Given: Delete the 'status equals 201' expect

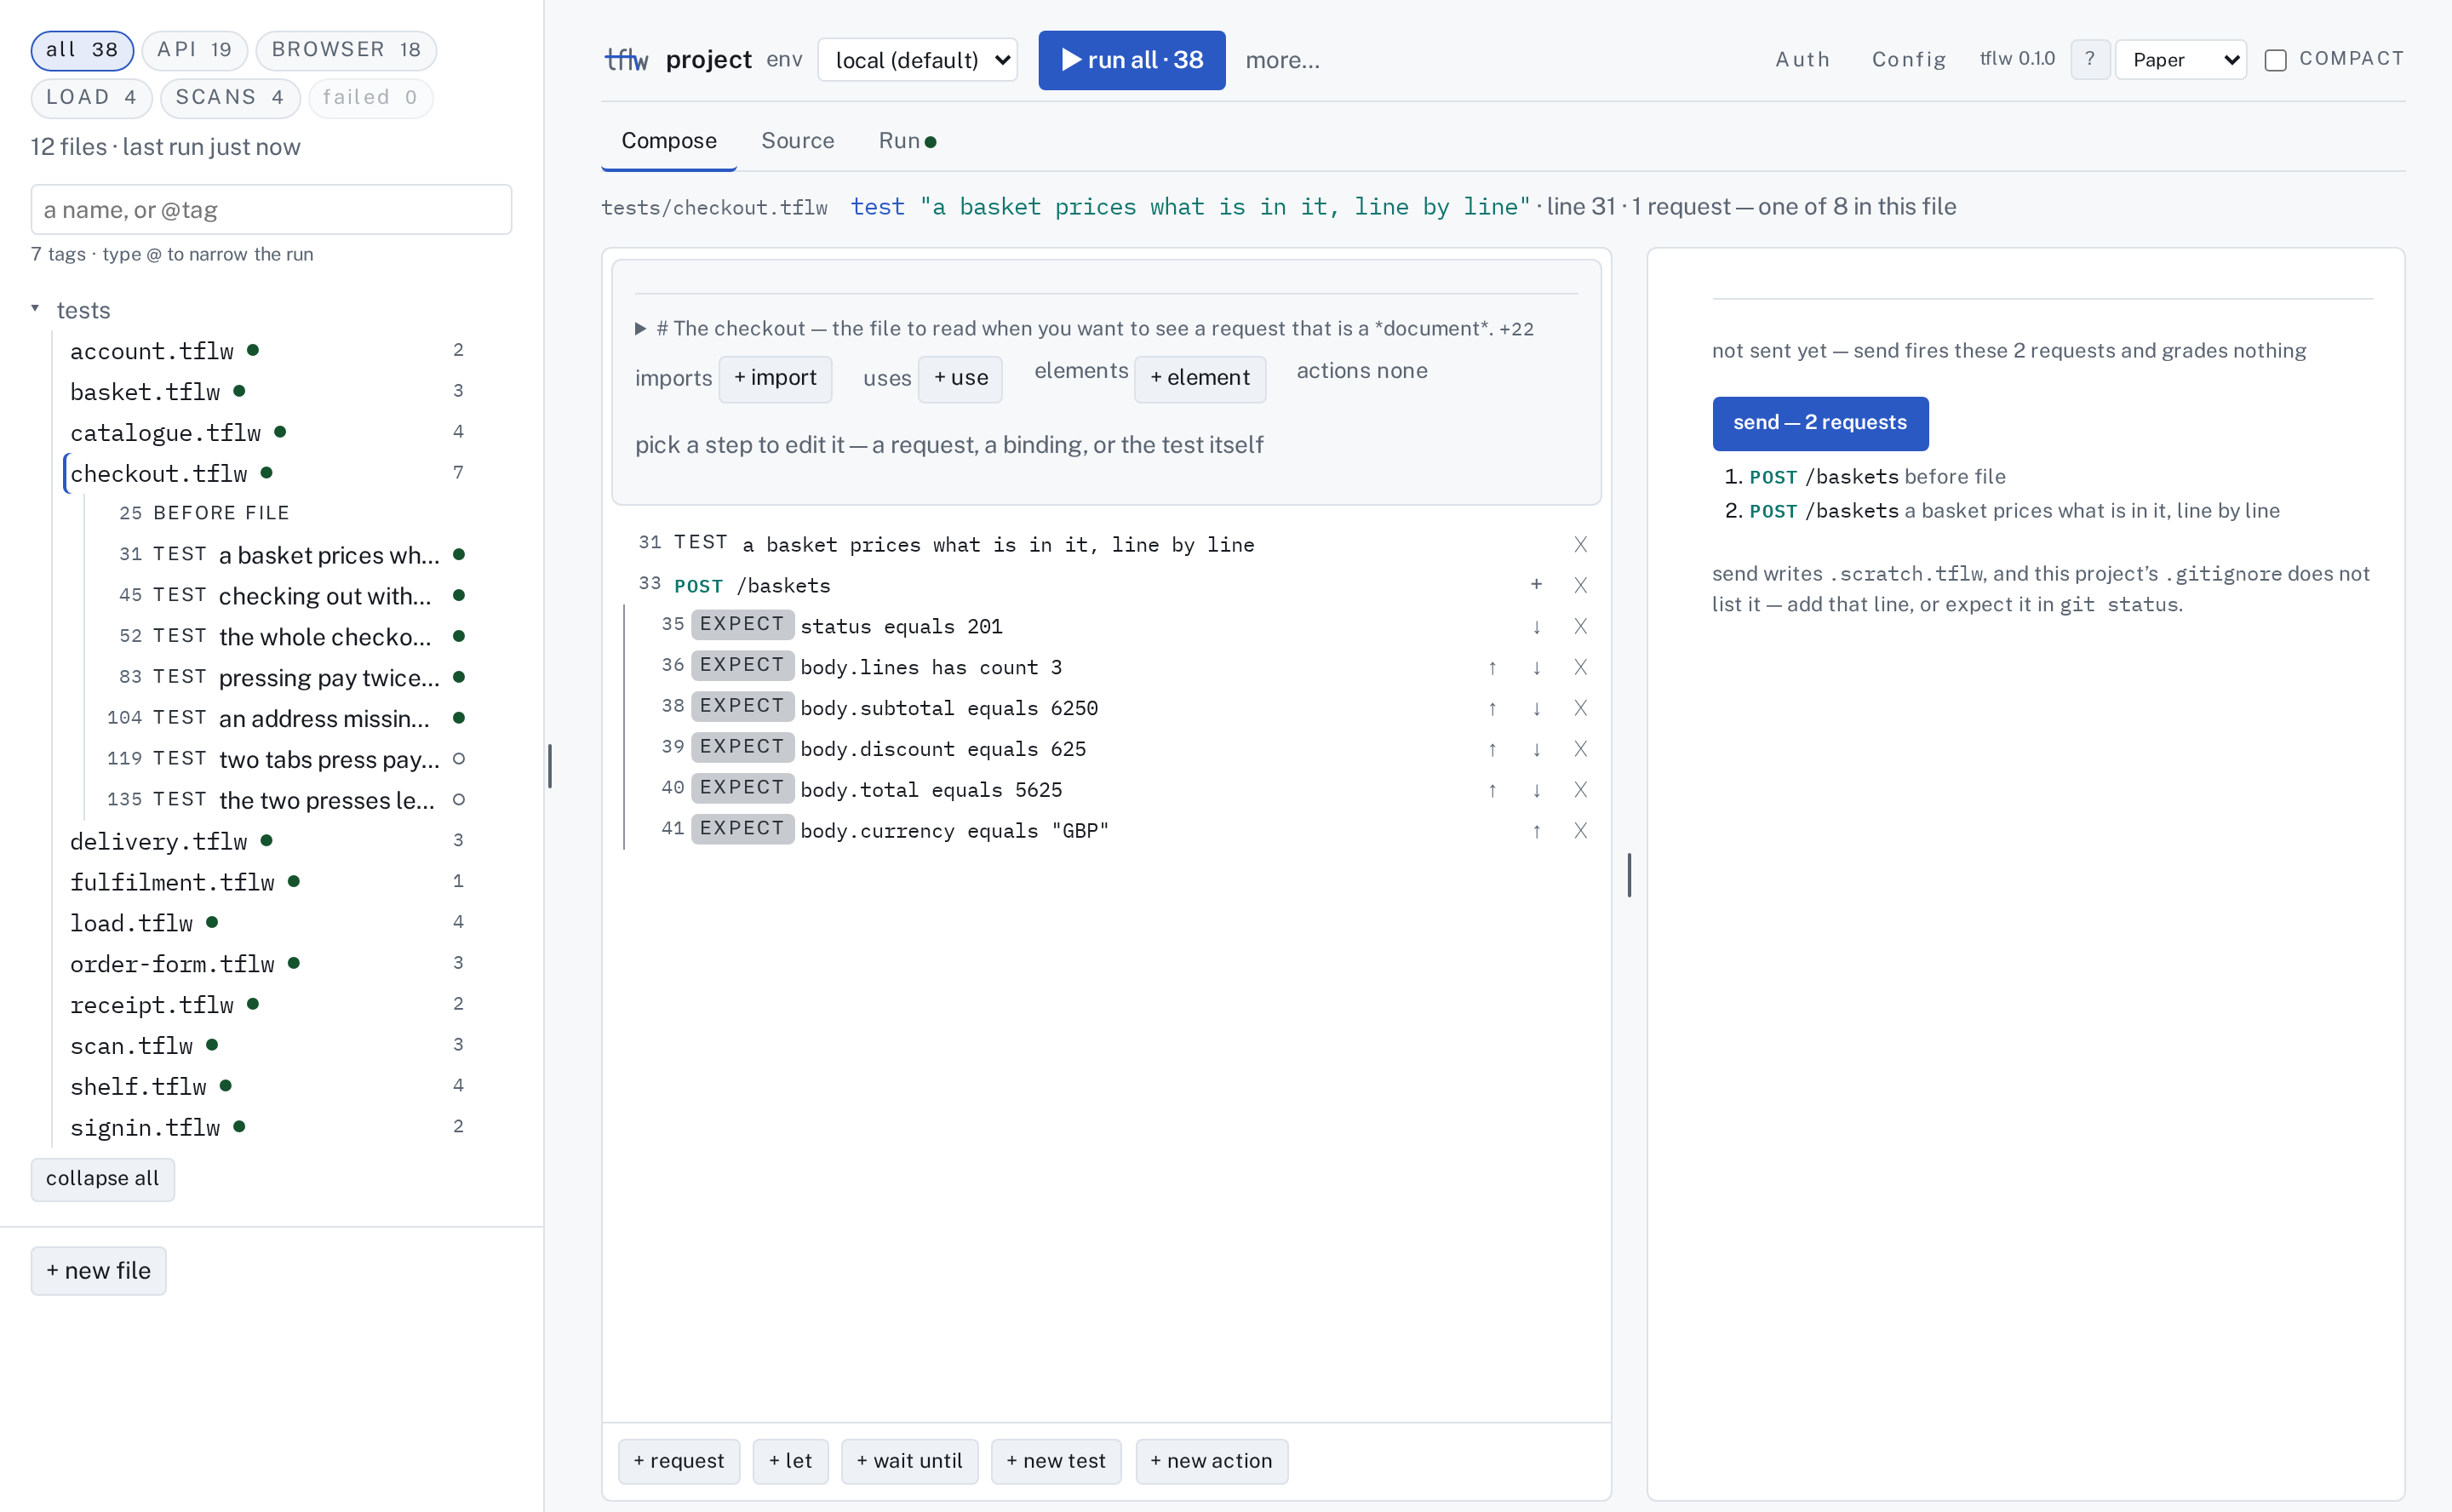Looking at the screenshot, I should click(x=1580, y=627).
